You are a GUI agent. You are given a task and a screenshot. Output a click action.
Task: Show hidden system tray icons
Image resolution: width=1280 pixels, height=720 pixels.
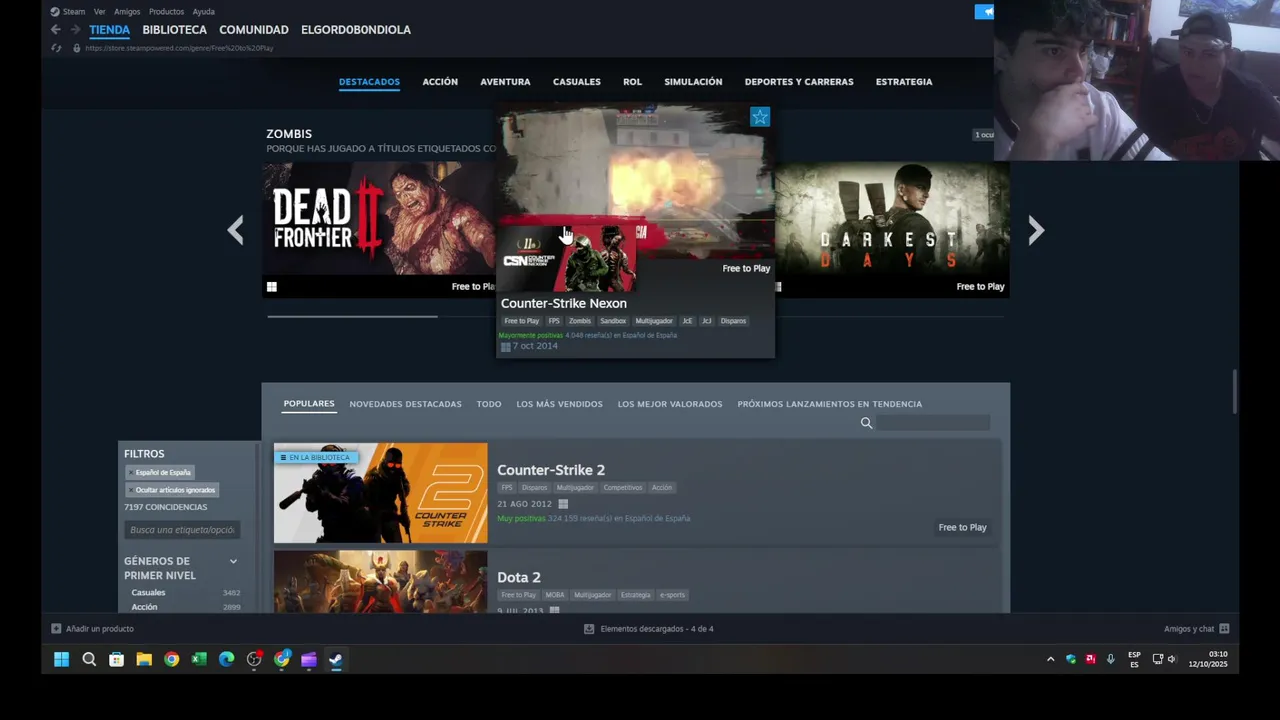tap(1050, 659)
